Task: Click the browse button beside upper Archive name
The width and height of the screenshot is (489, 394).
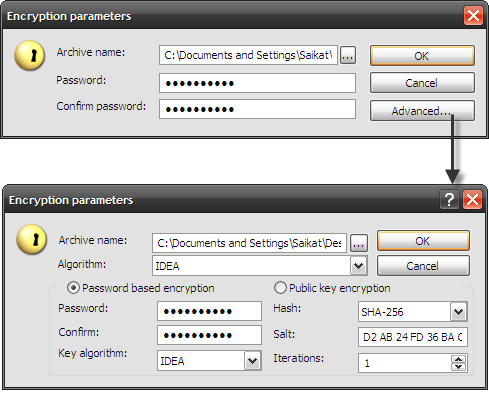Action: click(348, 55)
